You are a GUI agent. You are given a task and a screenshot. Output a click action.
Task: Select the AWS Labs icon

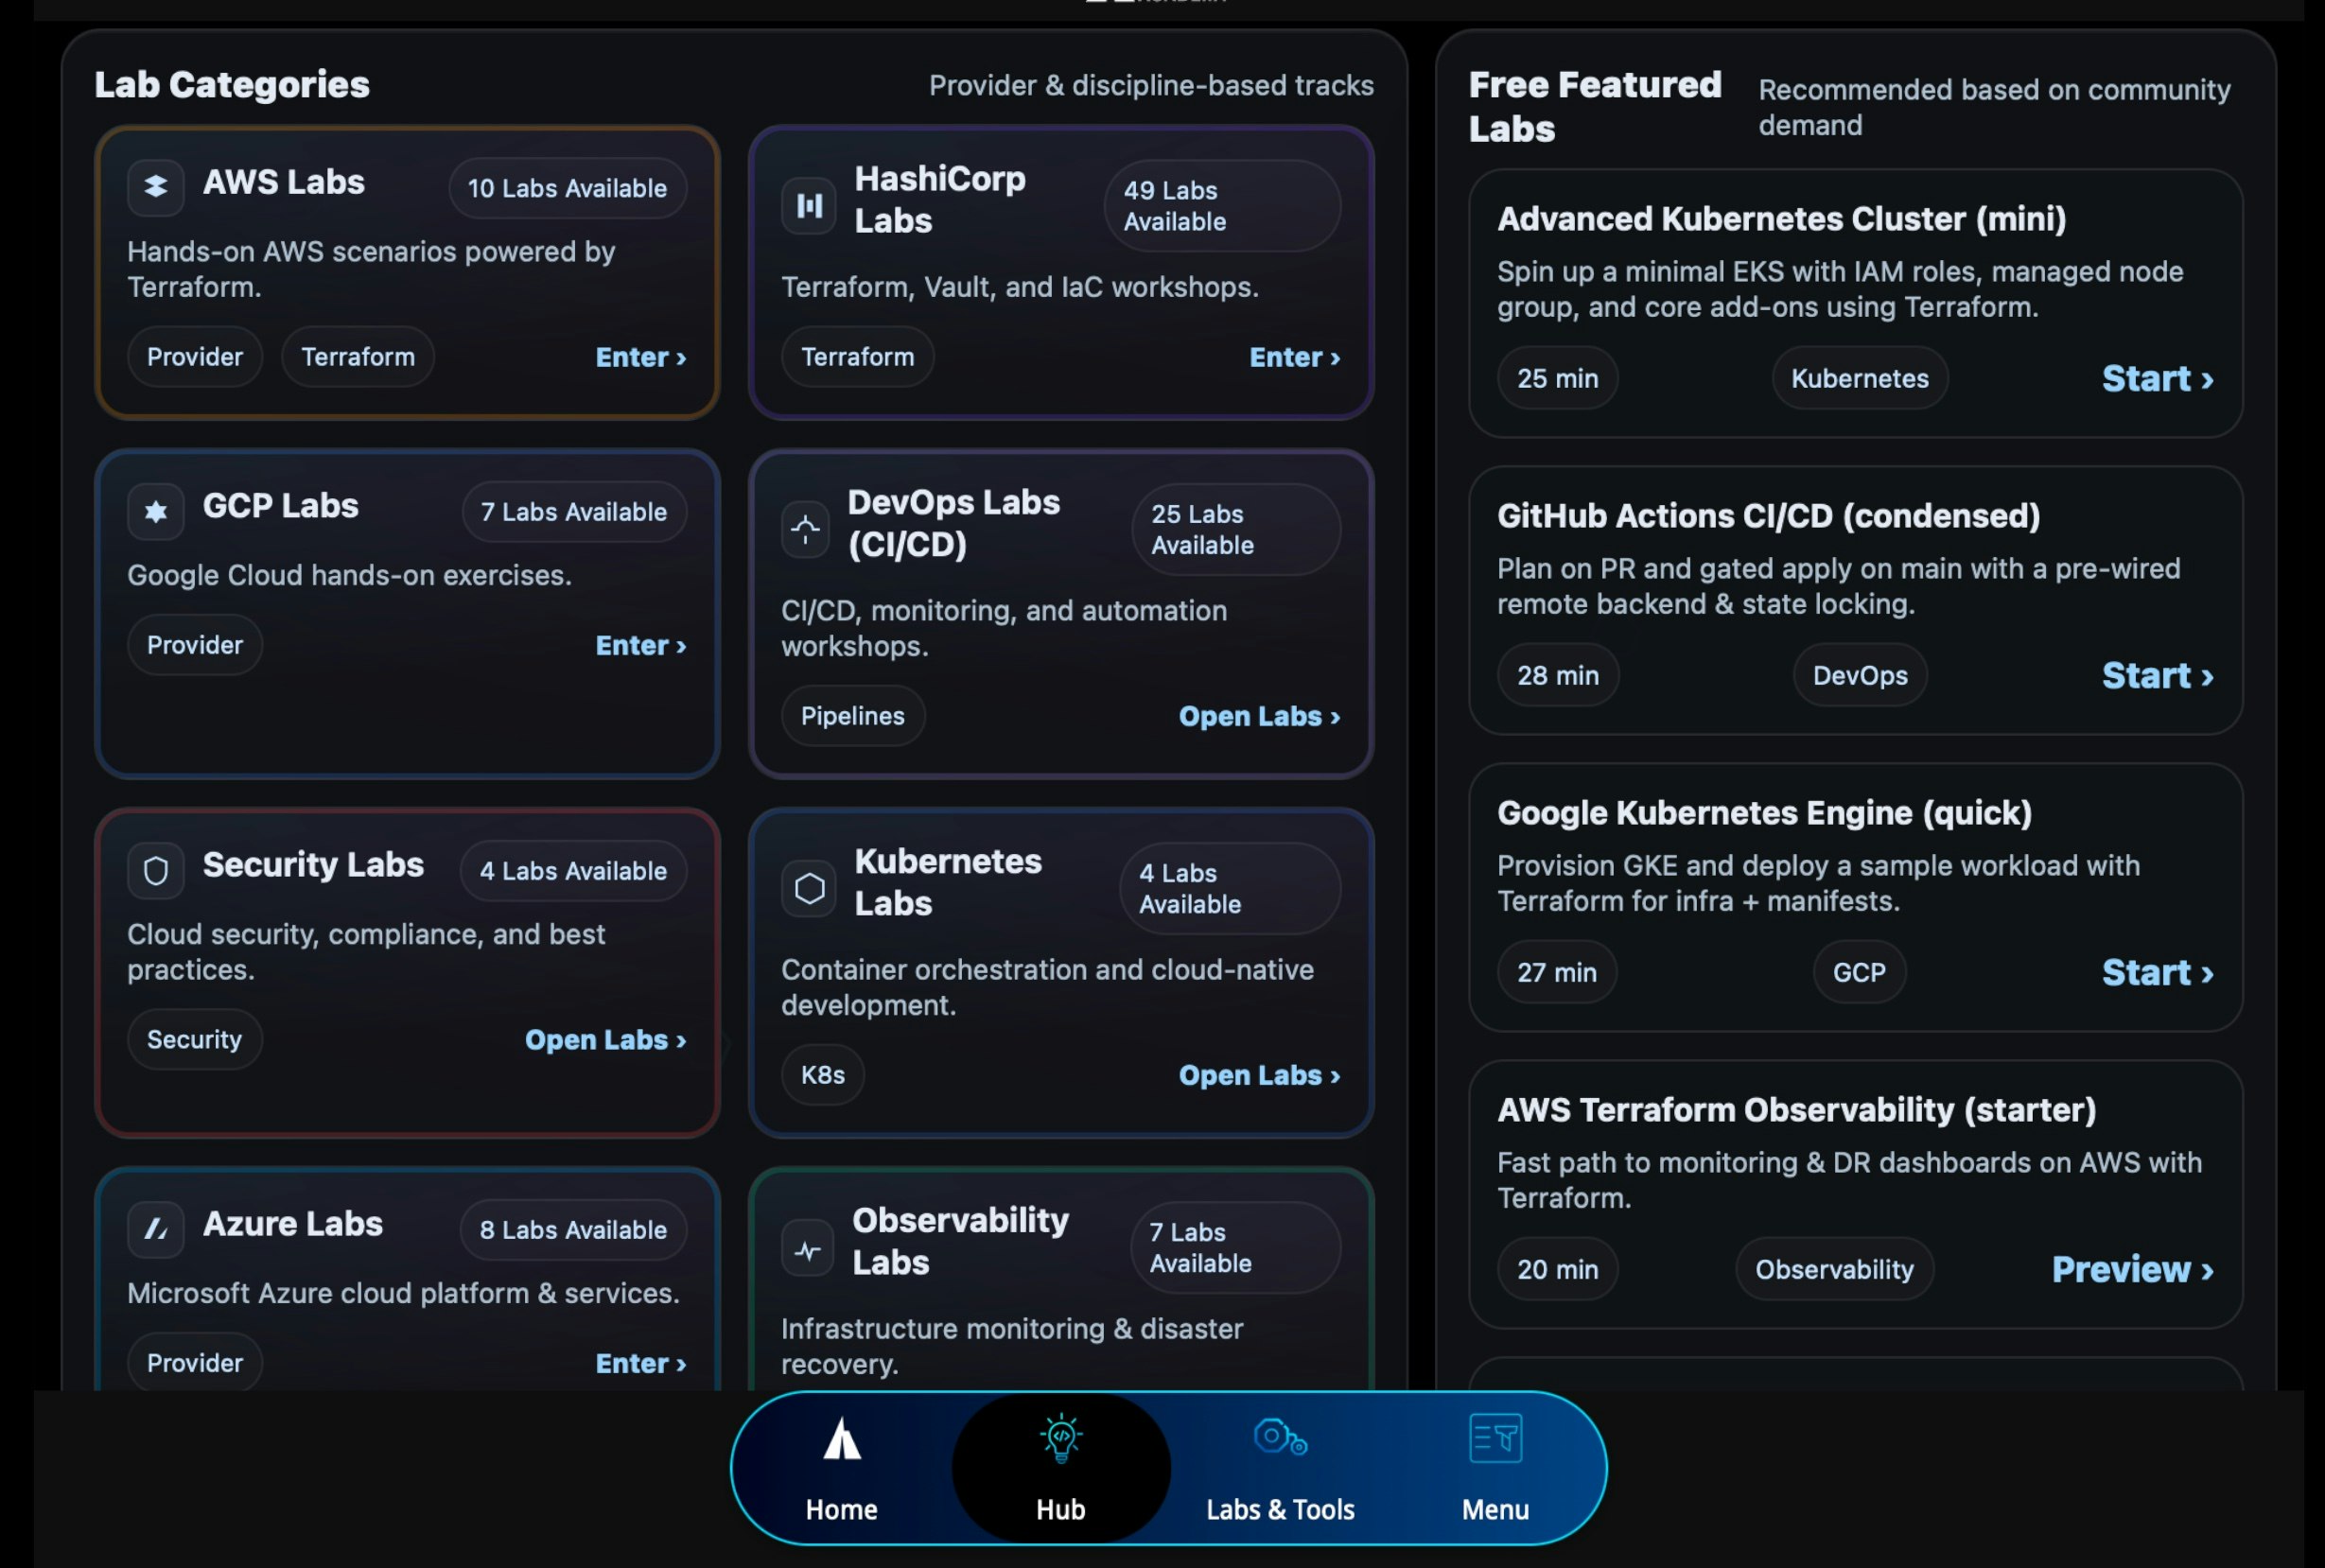tap(156, 186)
